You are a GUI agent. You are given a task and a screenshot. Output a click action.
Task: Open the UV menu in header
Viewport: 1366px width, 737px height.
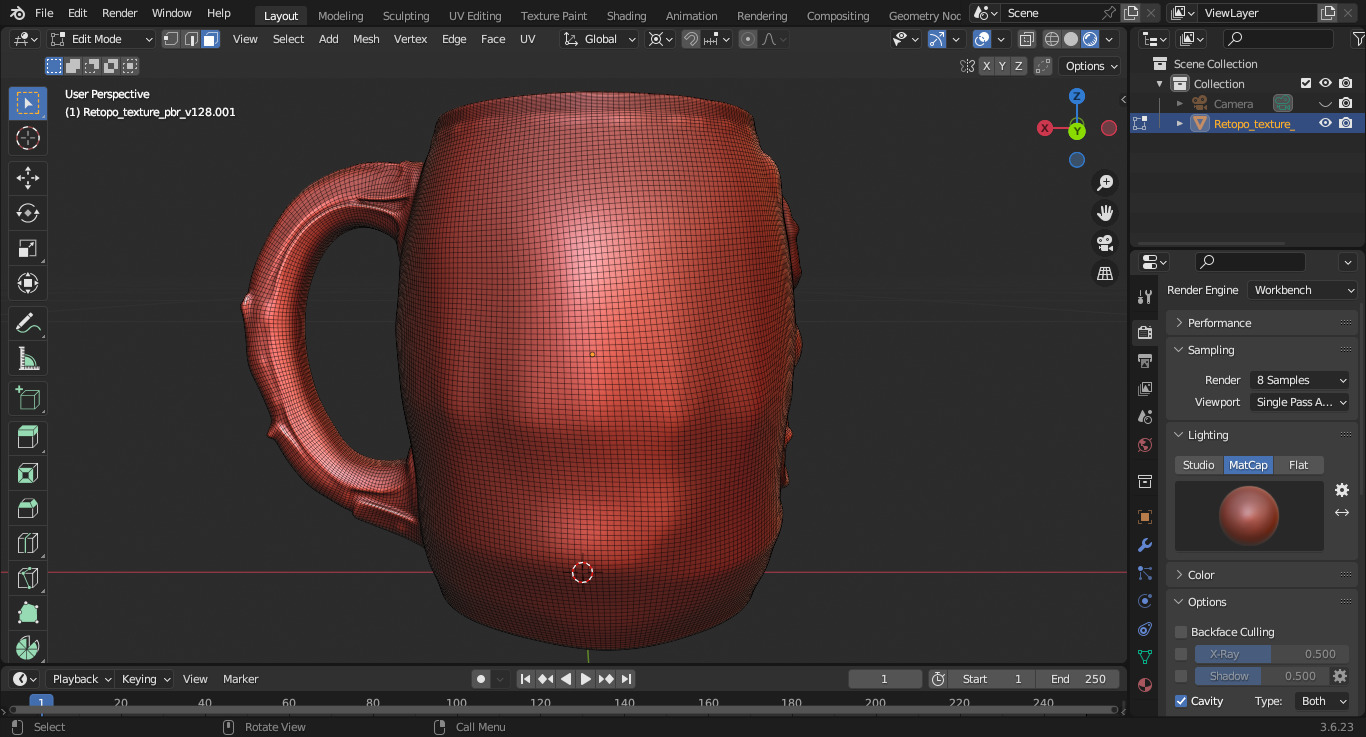pyautogui.click(x=527, y=39)
